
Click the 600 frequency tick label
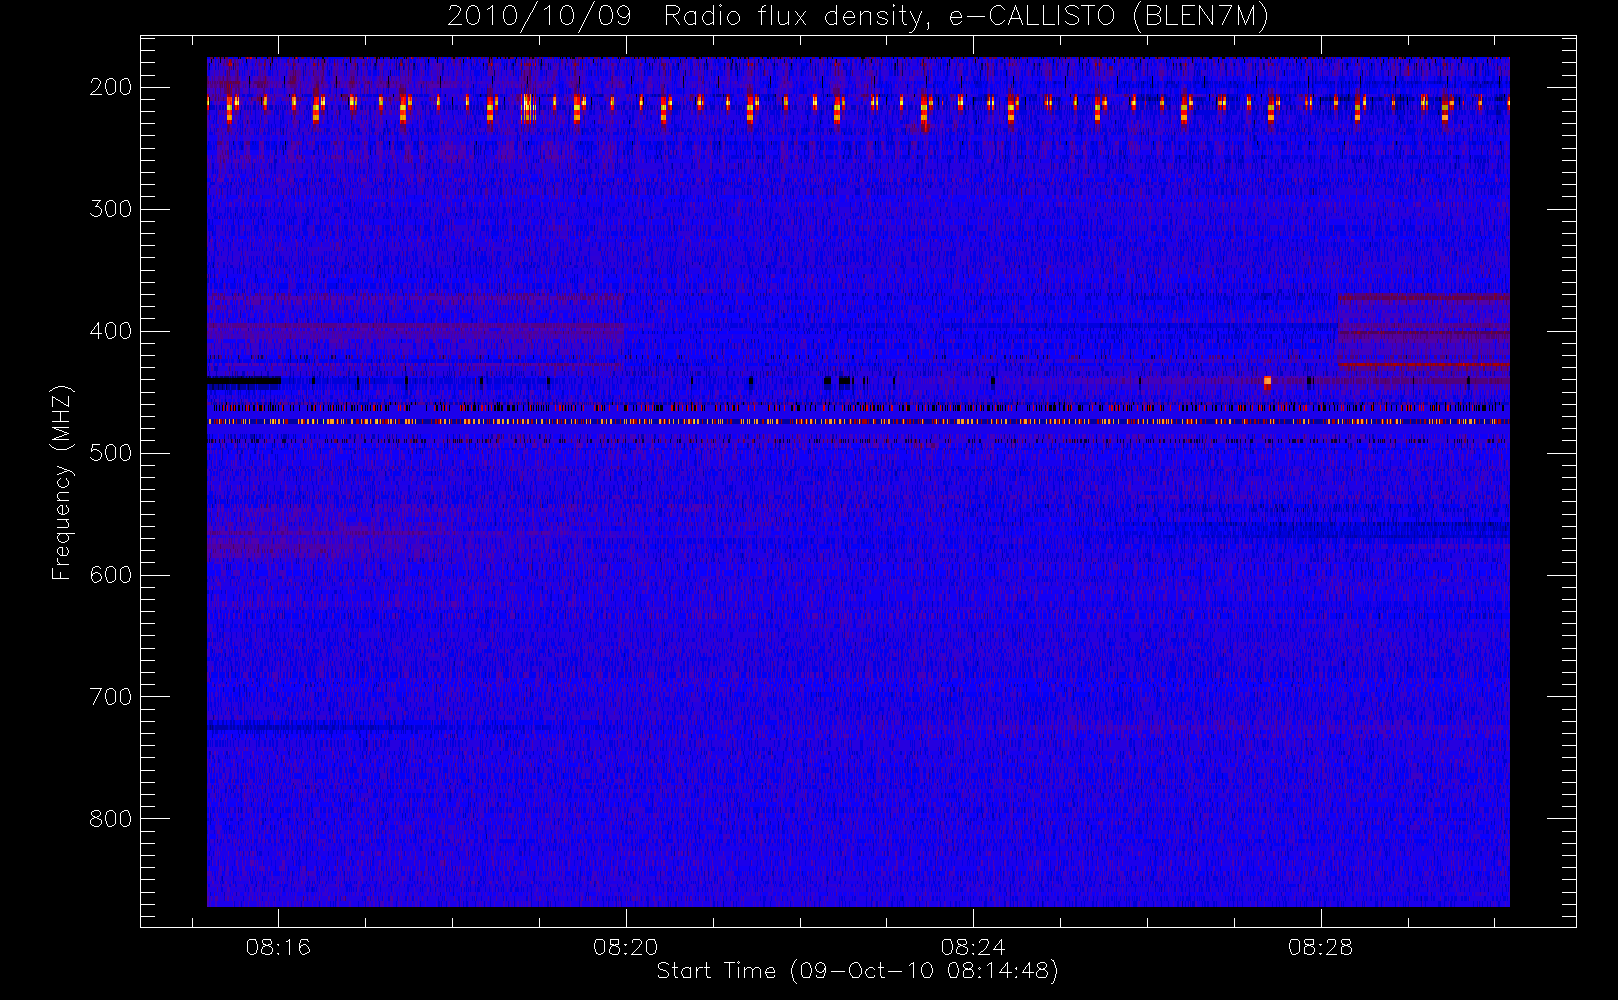coord(111,575)
